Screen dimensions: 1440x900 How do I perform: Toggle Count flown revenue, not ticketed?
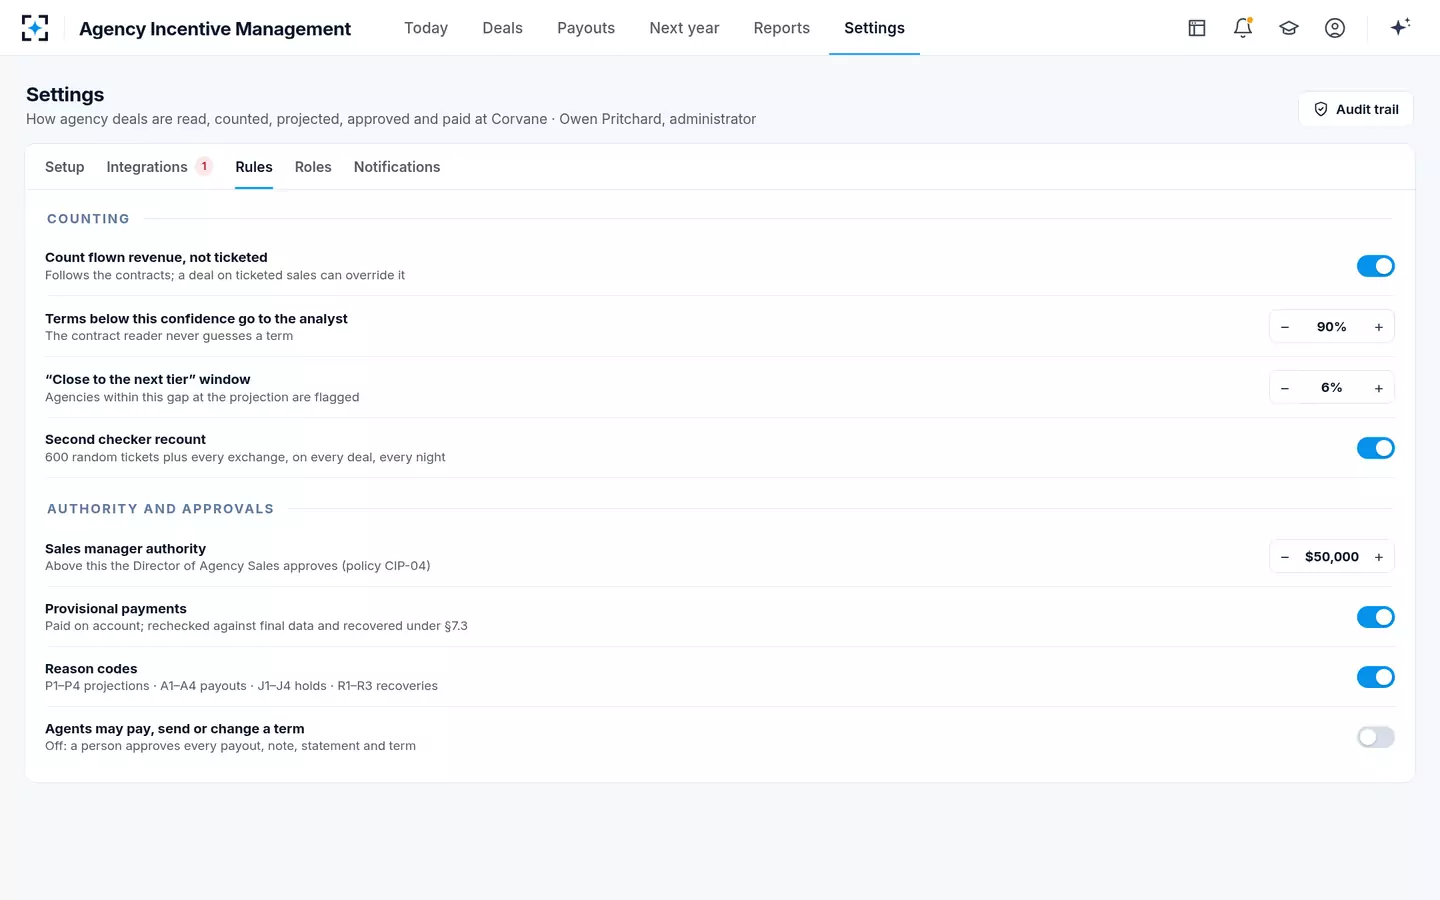[1376, 266]
